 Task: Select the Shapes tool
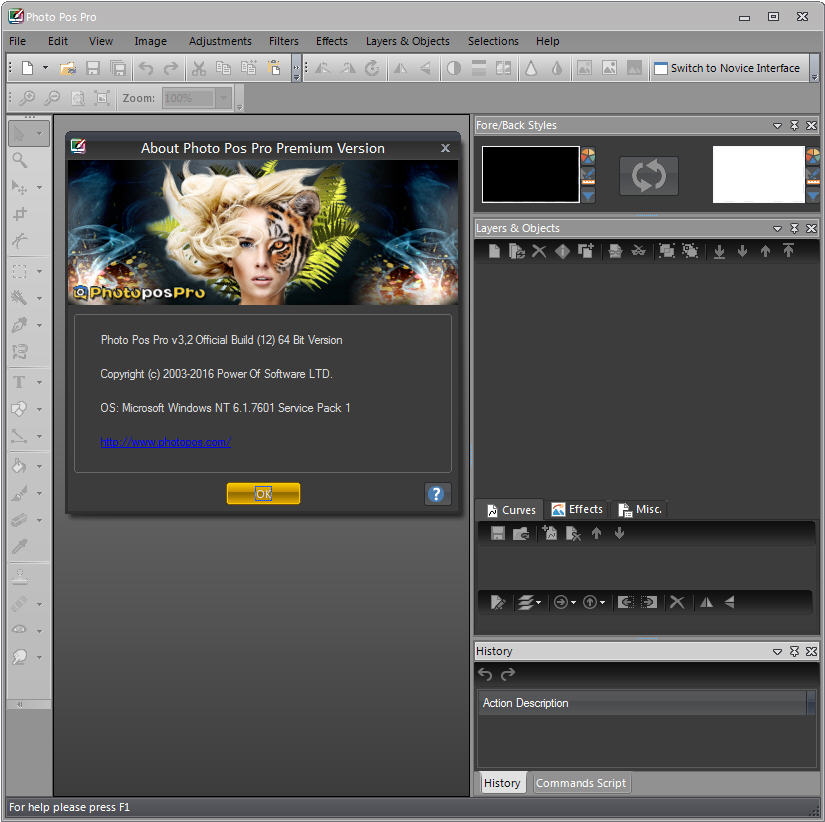[20, 409]
